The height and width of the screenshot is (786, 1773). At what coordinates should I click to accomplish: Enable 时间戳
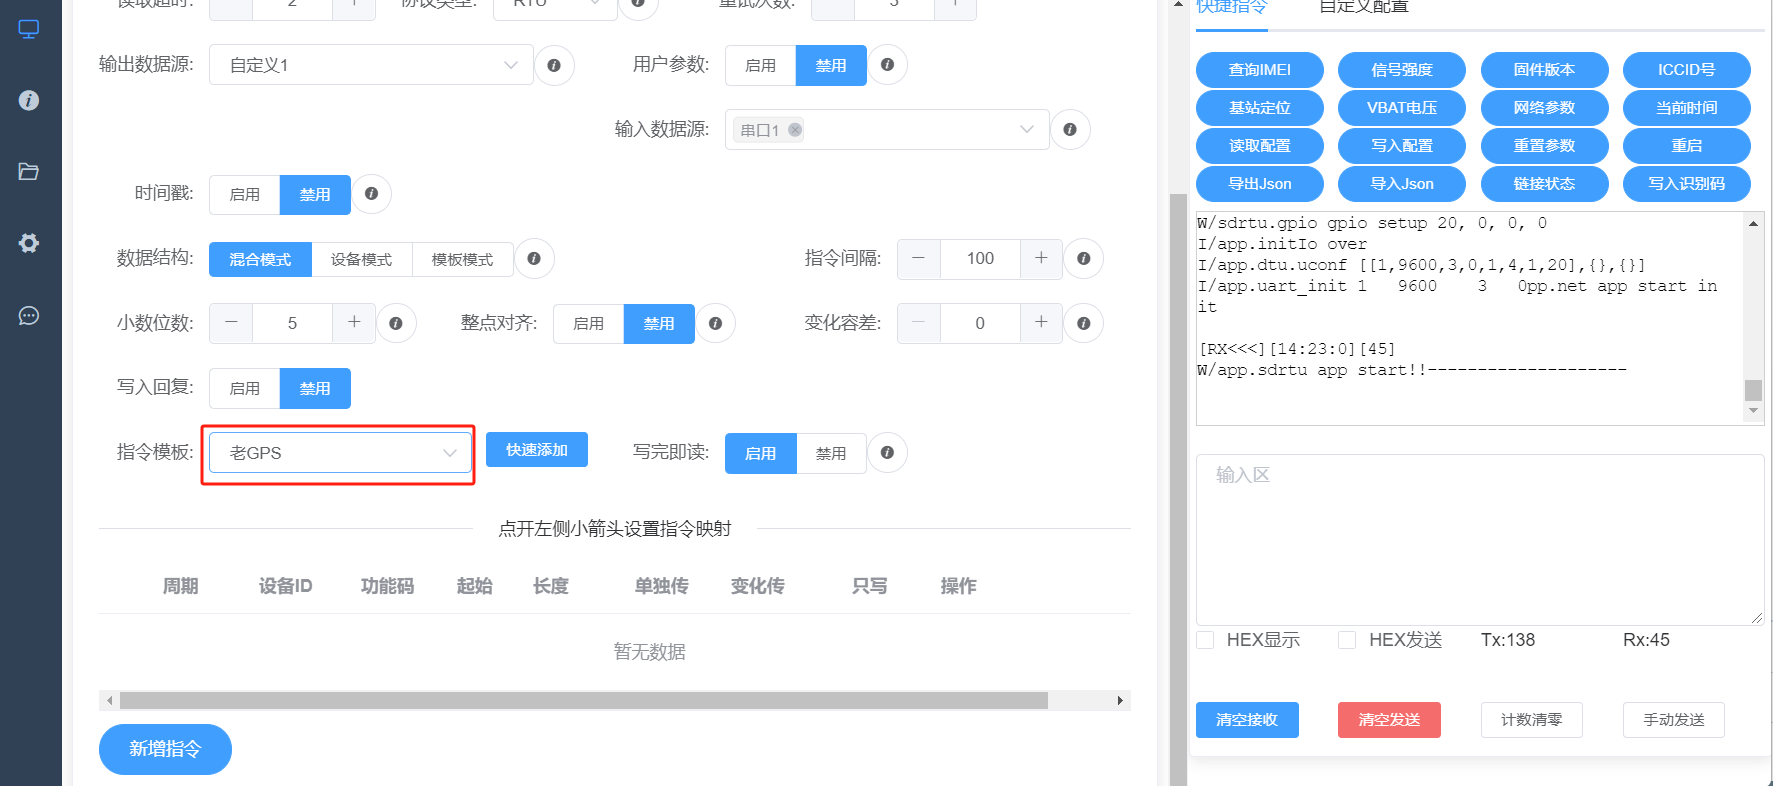245,194
